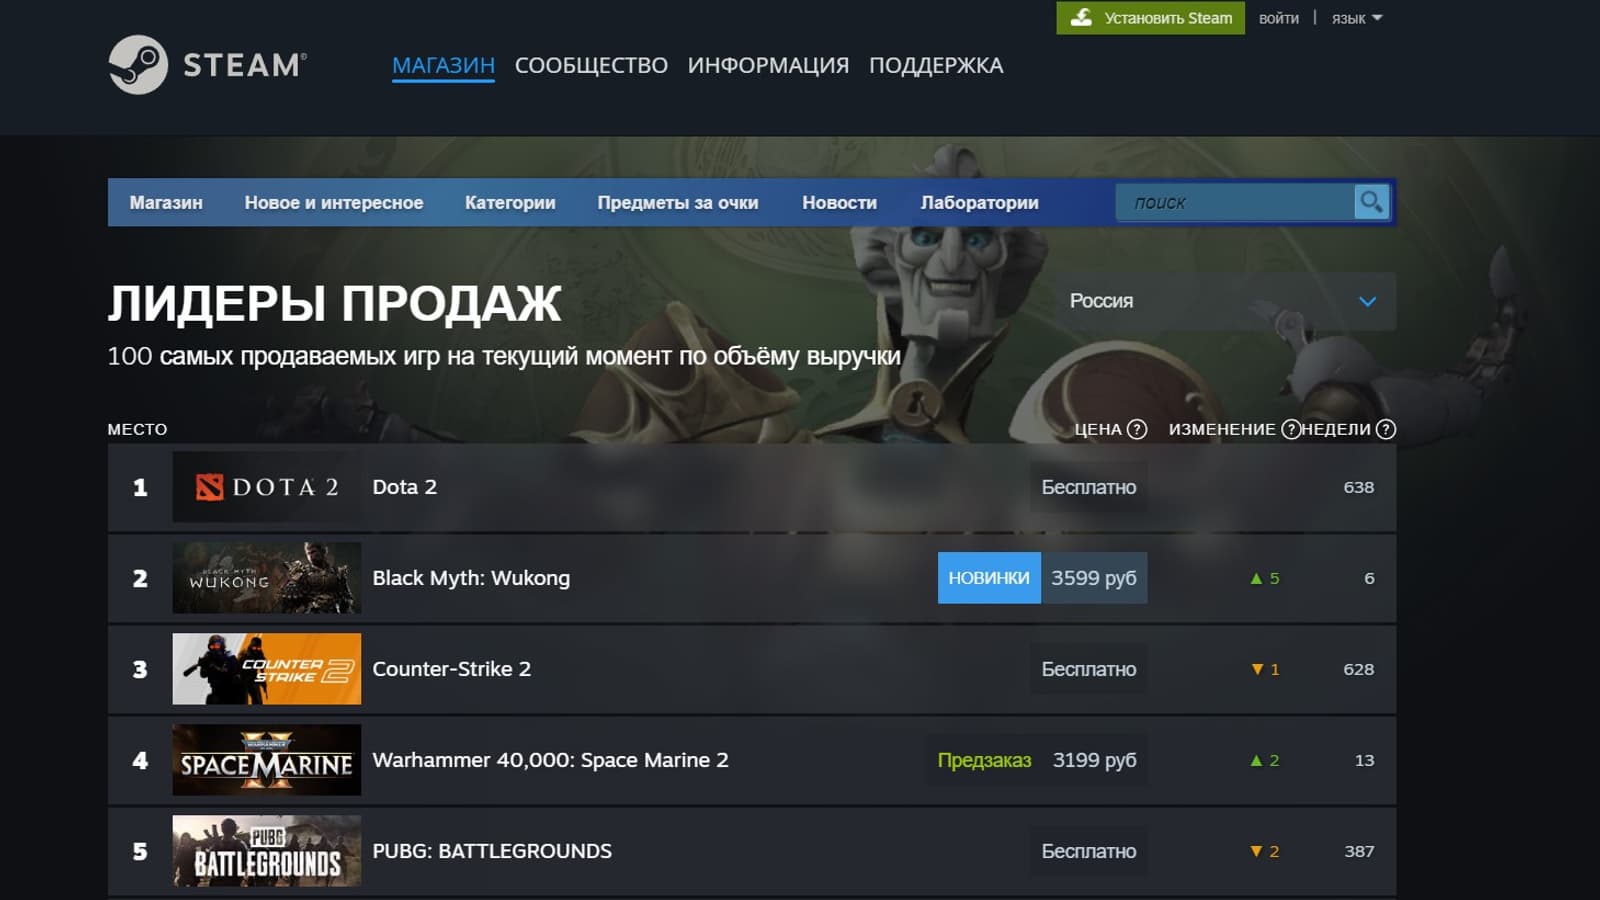Click the ИЗМЕНЕНИЕ column header text
Viewport: 1600px width, 900px height.
(1222, 429)
